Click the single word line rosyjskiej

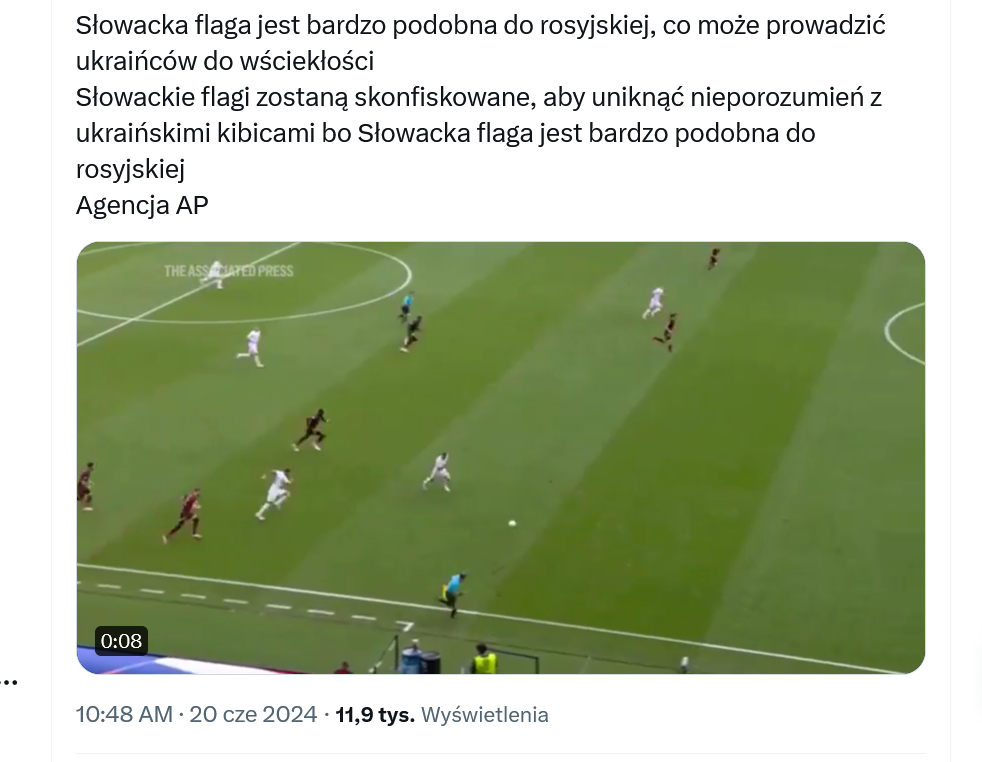(x=130, y=169)
